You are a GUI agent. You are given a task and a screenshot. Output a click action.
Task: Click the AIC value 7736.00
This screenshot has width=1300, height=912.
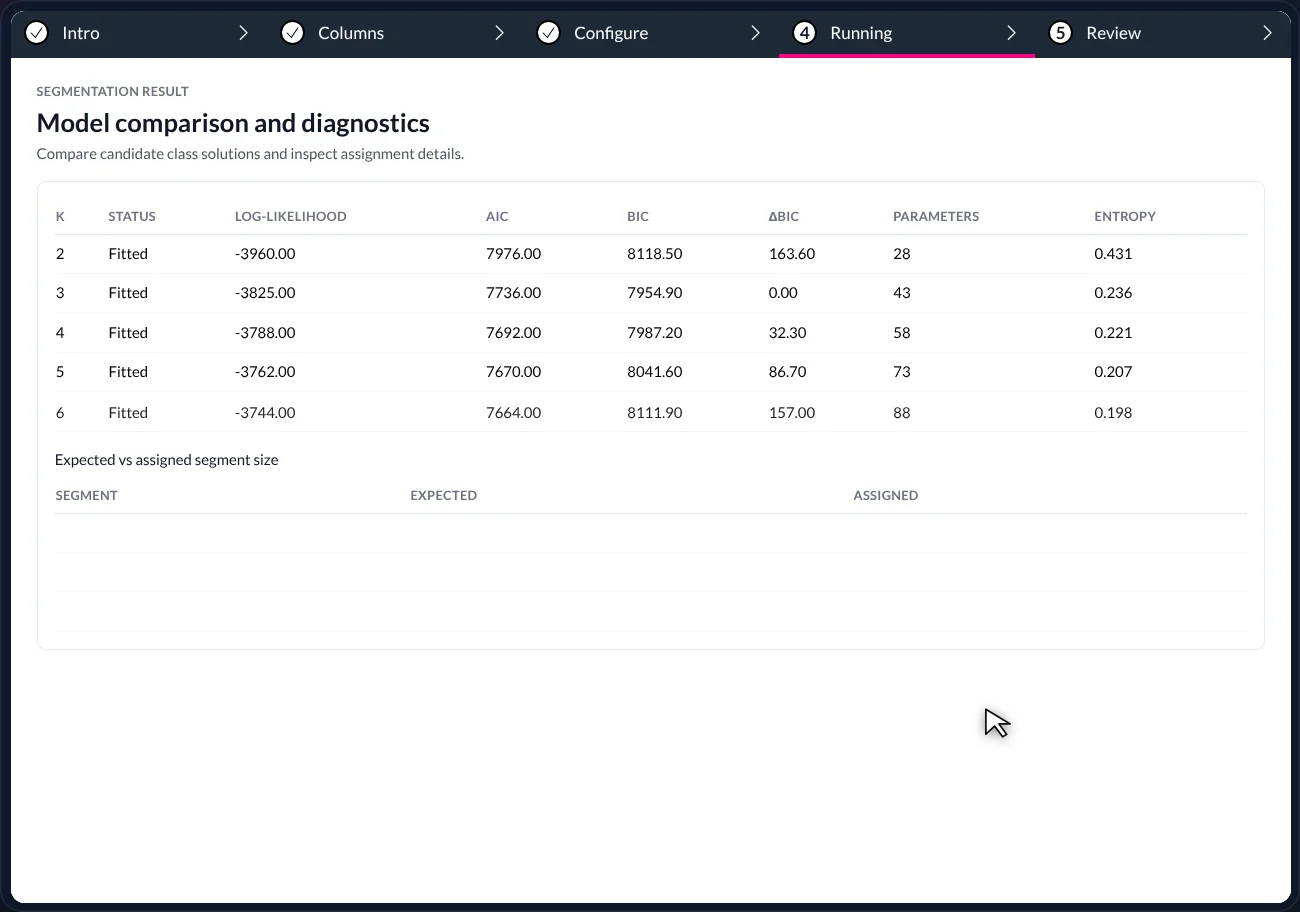[513, 293]
